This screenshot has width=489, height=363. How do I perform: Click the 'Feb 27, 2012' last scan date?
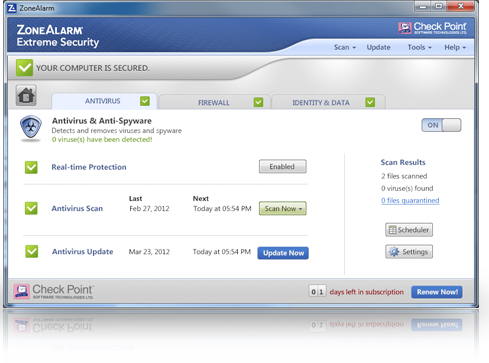[x=149, y=209]
